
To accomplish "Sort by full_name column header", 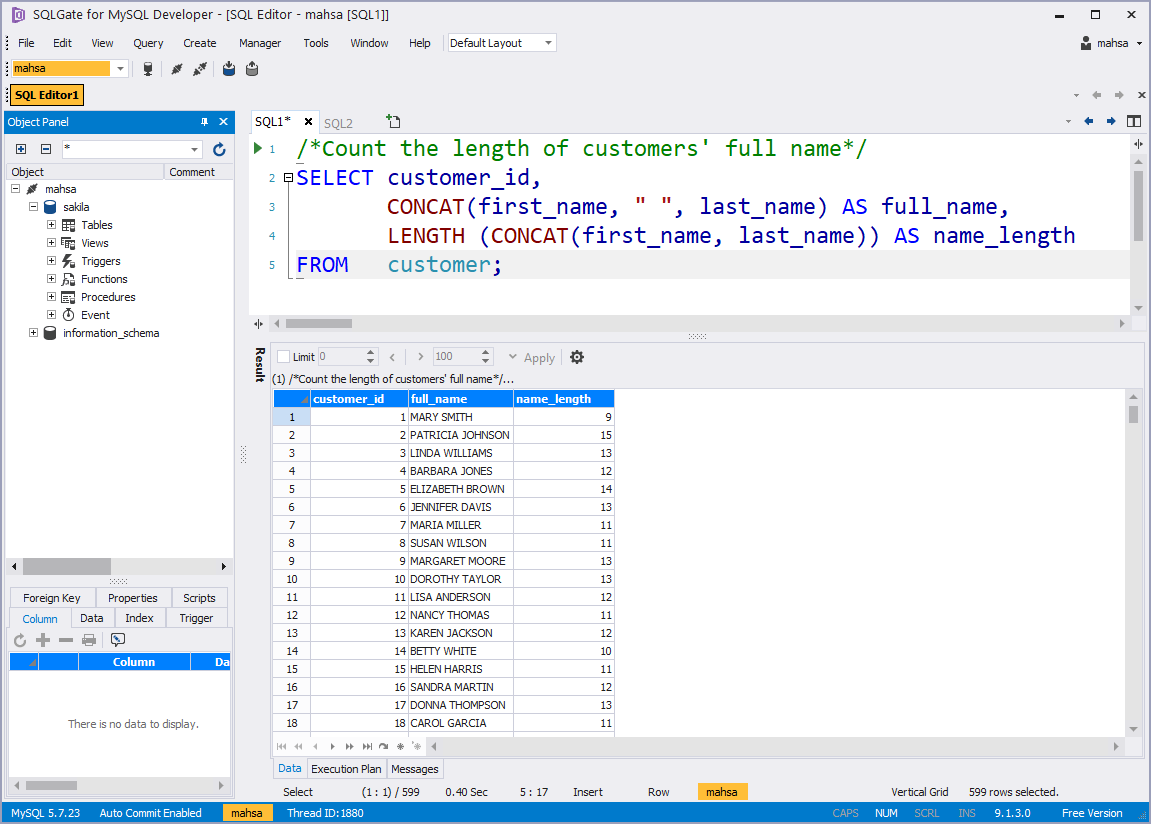I will [x=461, y=399].
